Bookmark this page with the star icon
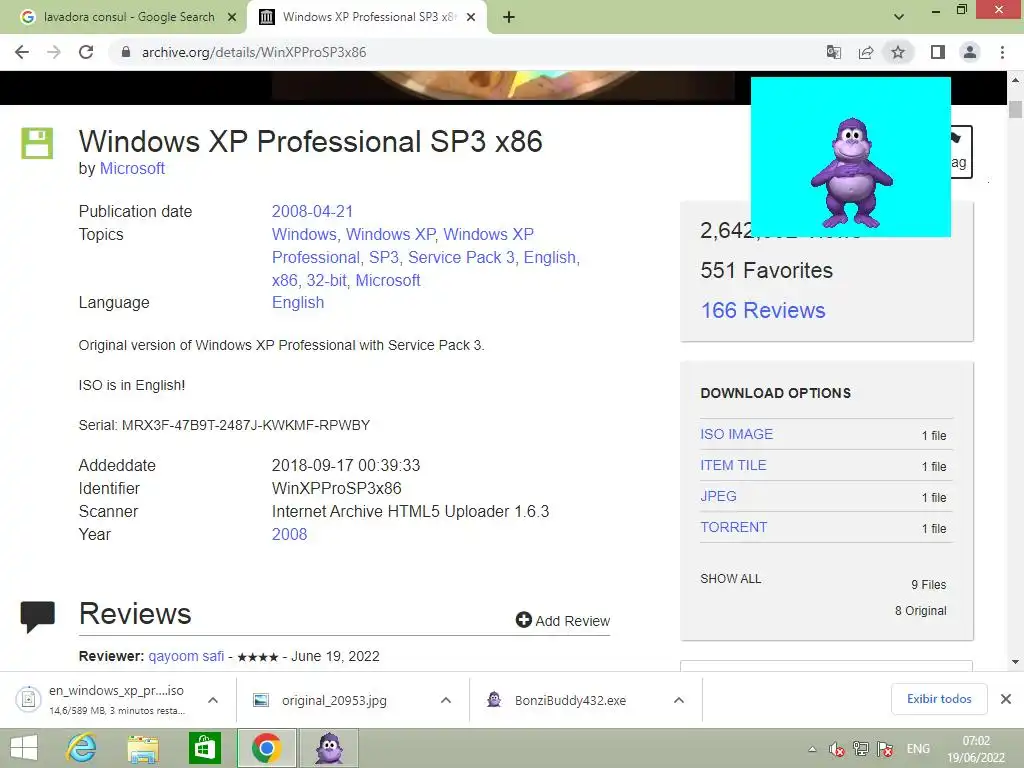The image size is (1024, 768). coord(898,52)
